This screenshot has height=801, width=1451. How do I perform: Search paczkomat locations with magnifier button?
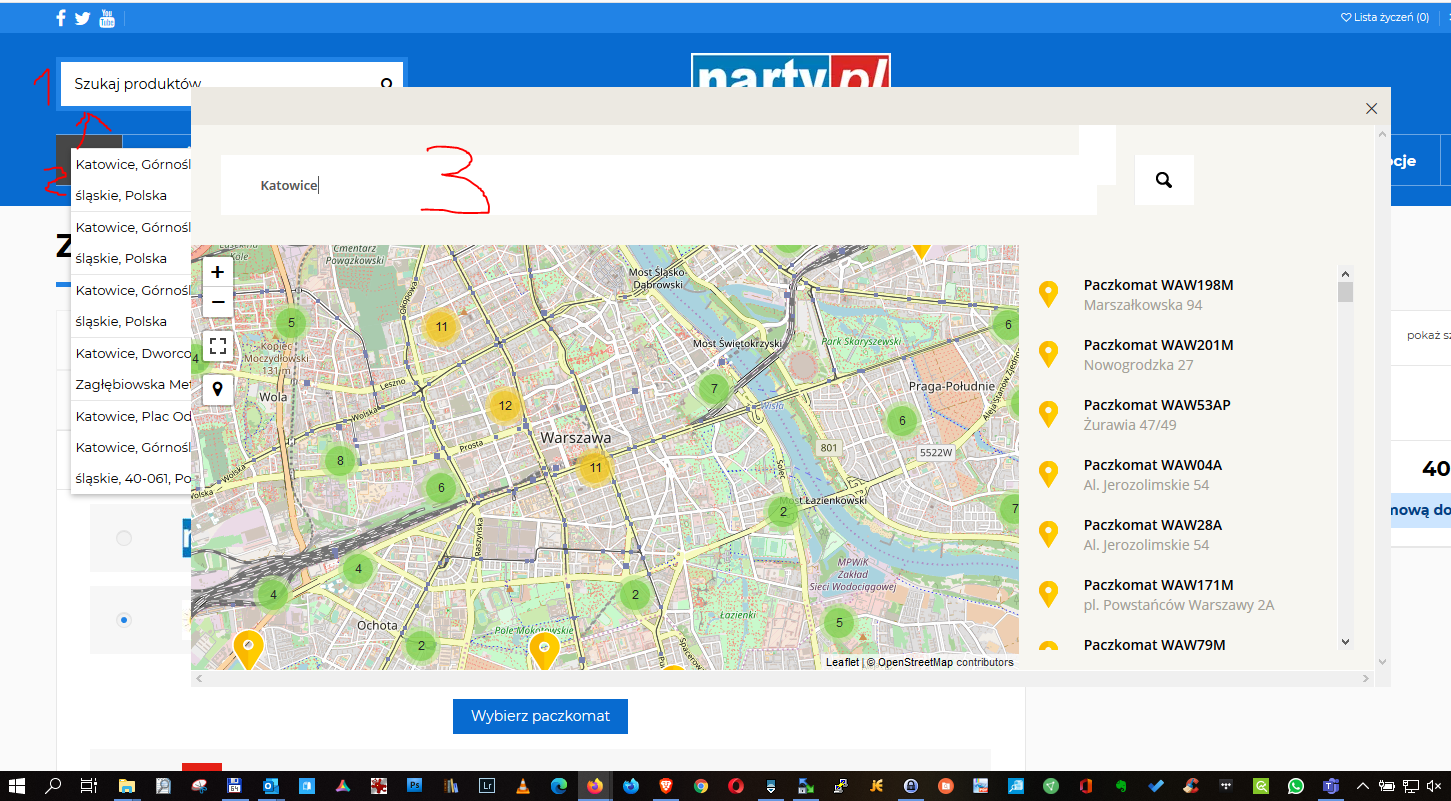click(x=1164, y=180)
